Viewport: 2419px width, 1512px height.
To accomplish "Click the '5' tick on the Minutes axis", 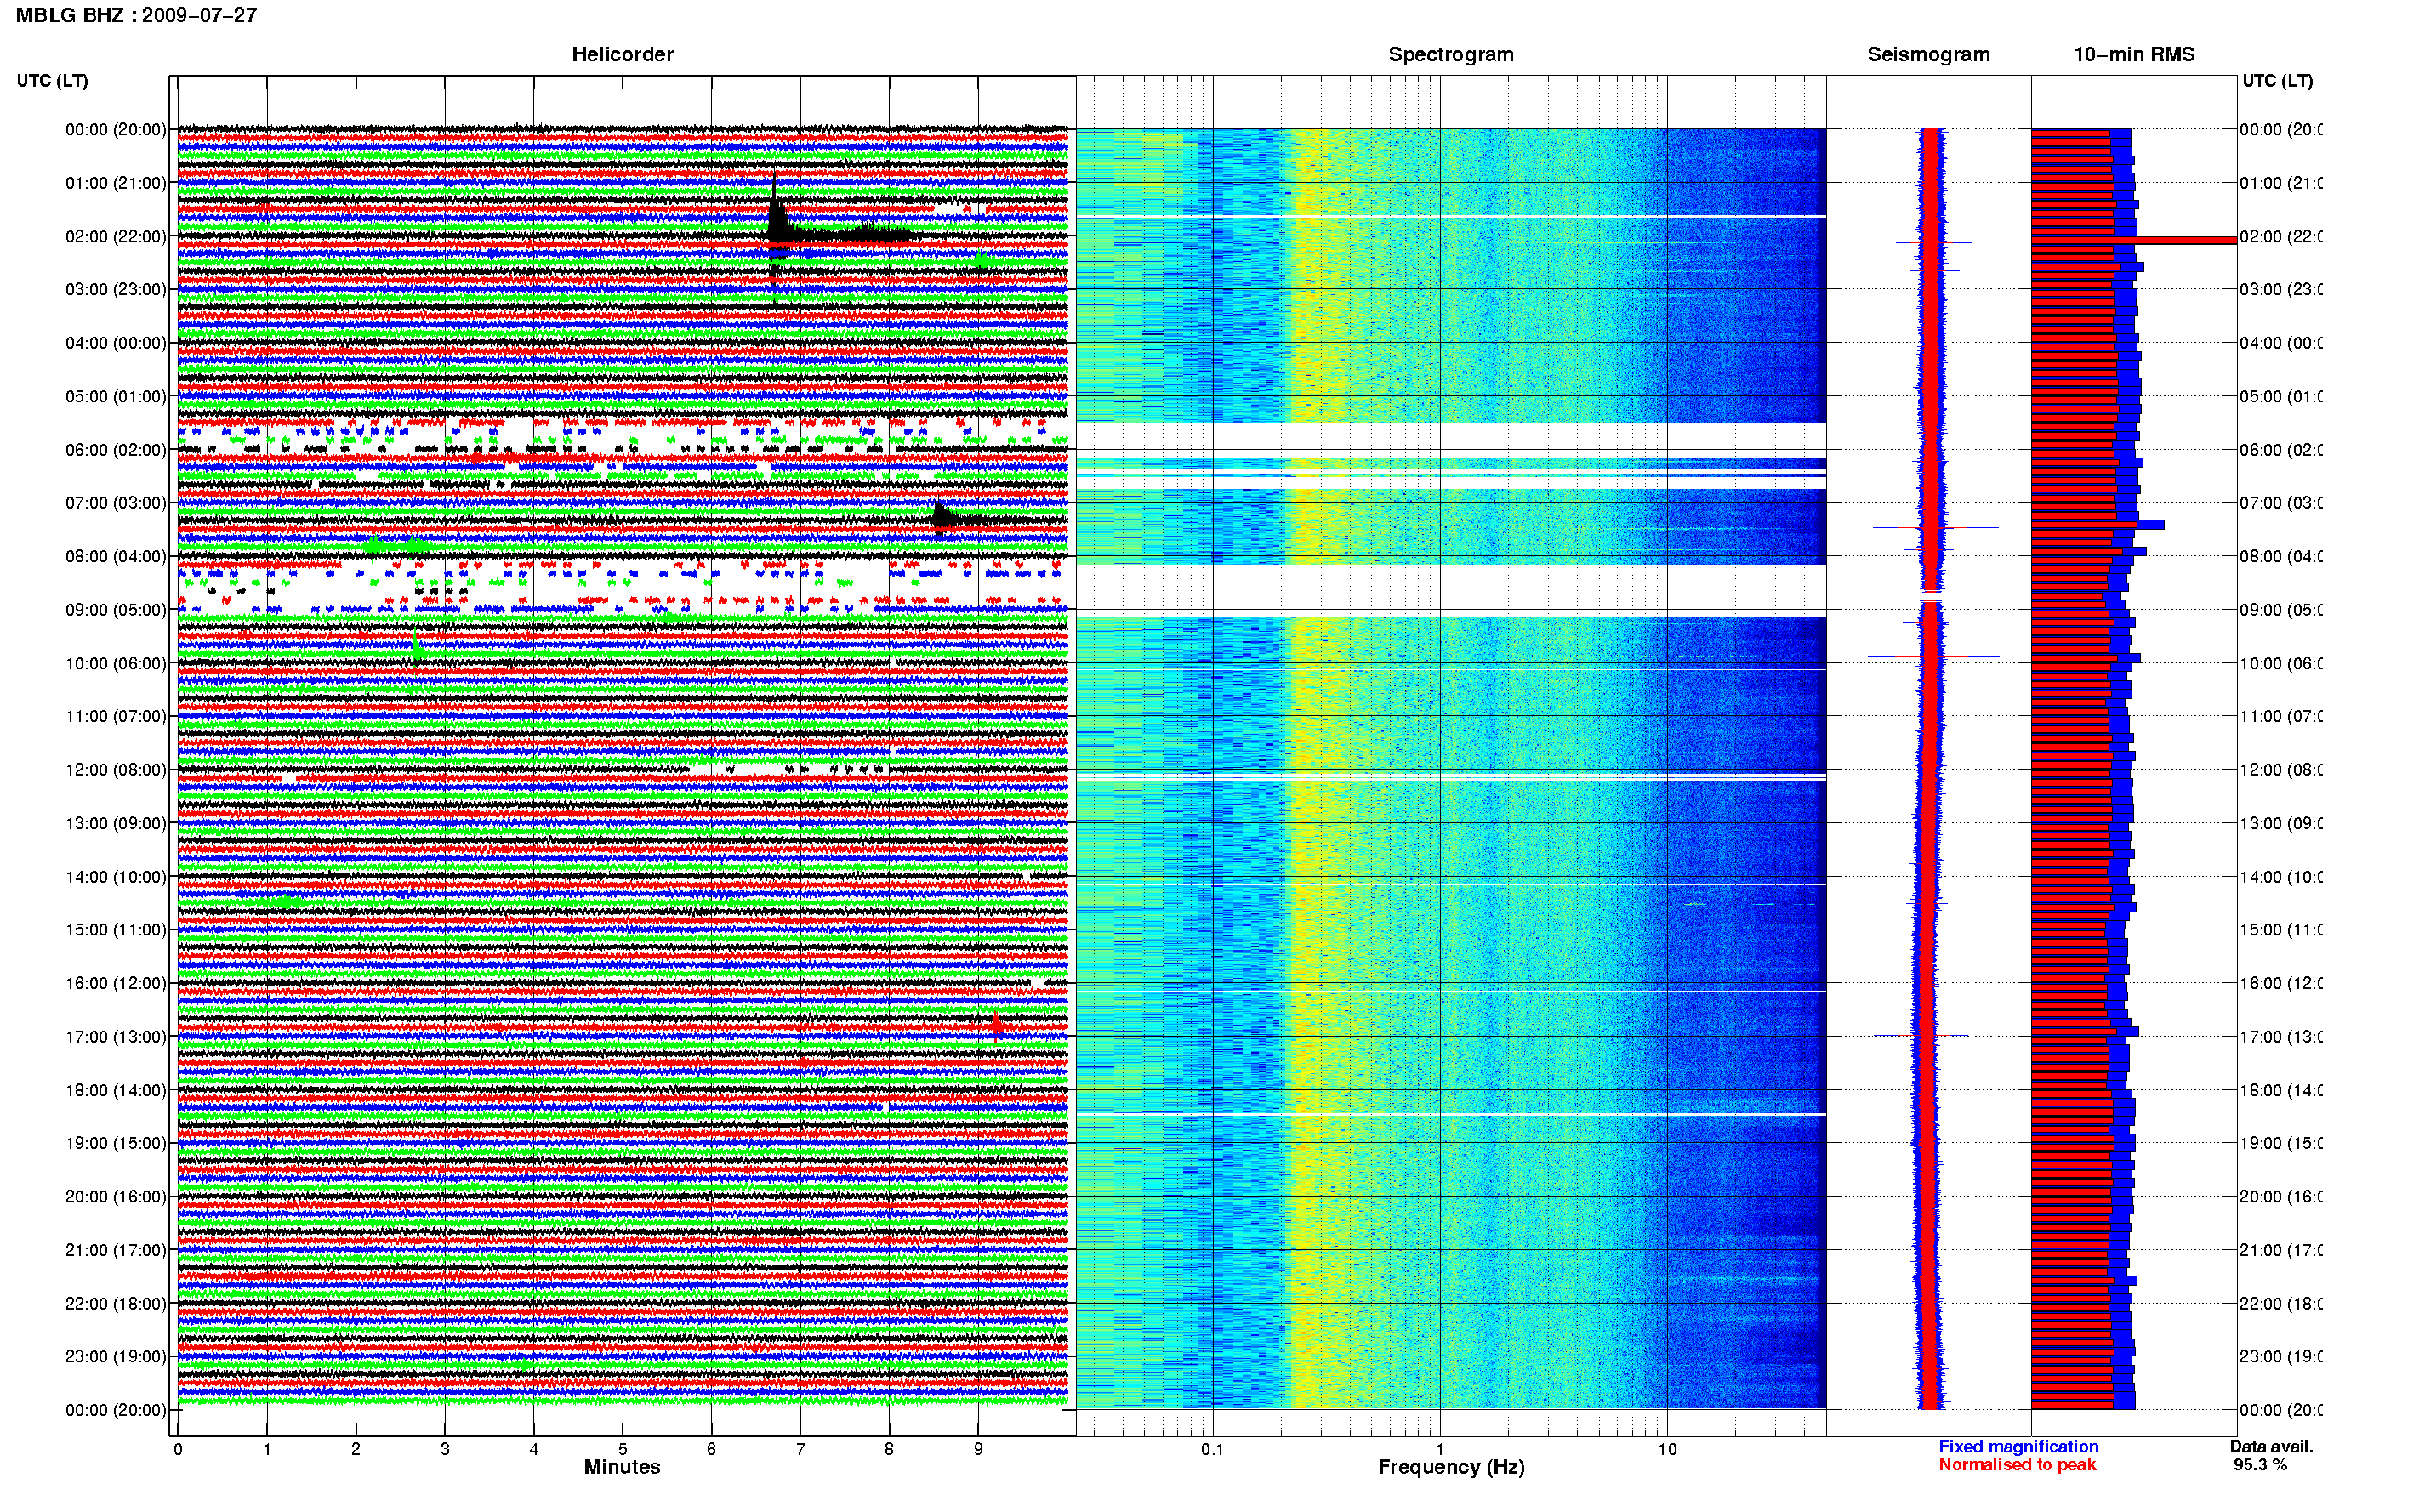I will click(x=622, y=1449).
